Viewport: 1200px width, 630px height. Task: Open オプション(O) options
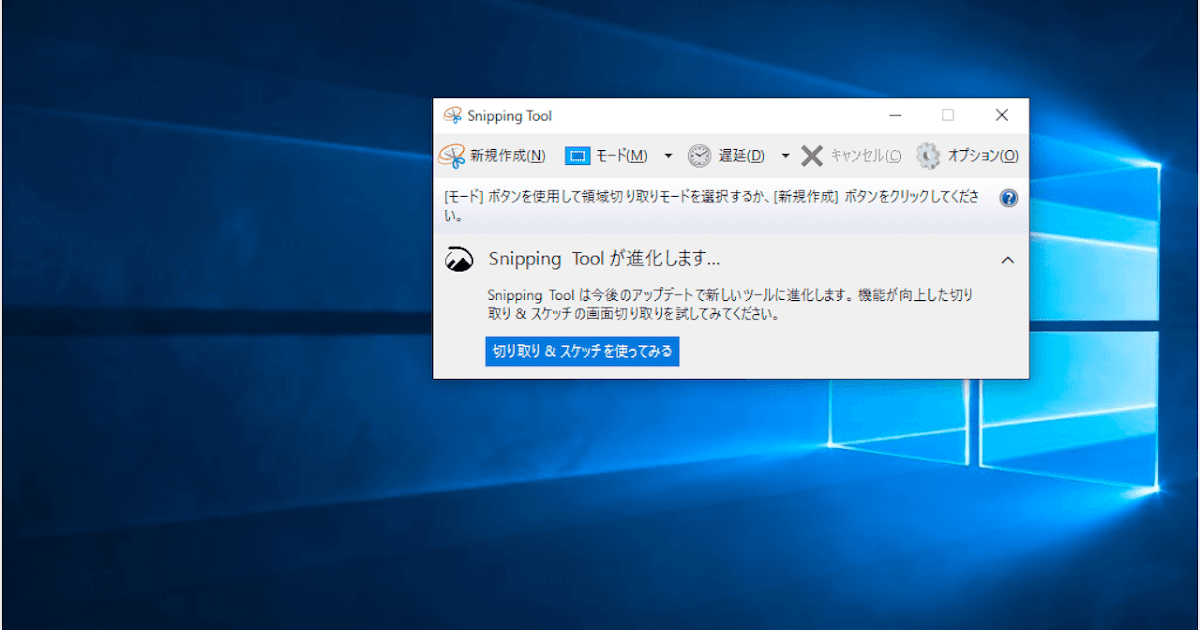[968, 156]
